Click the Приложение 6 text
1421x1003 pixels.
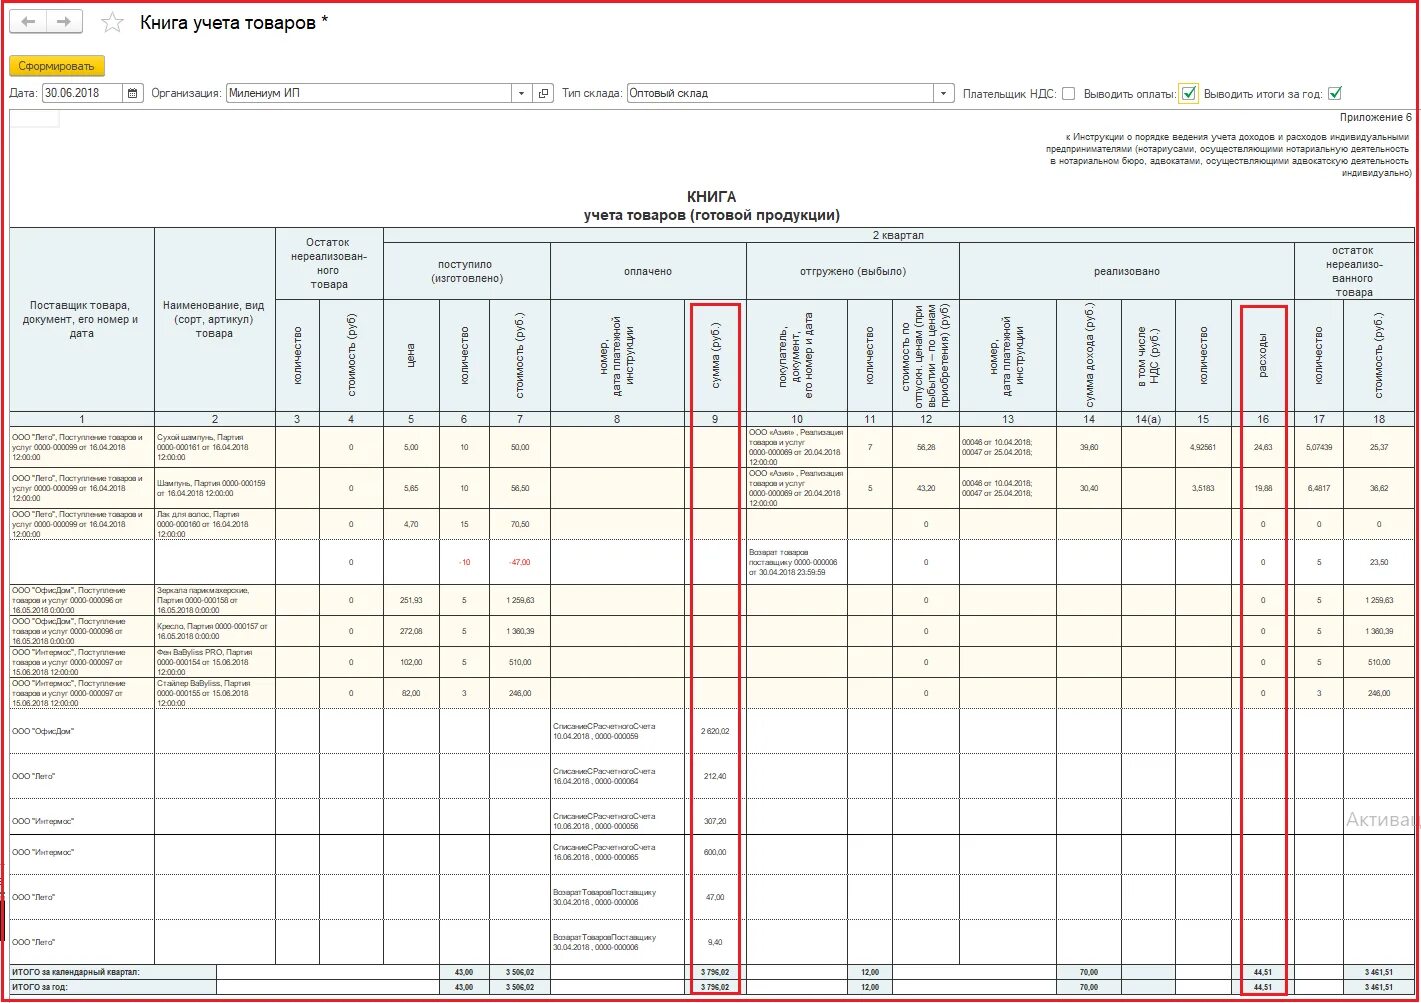[x=1376, y=117]
